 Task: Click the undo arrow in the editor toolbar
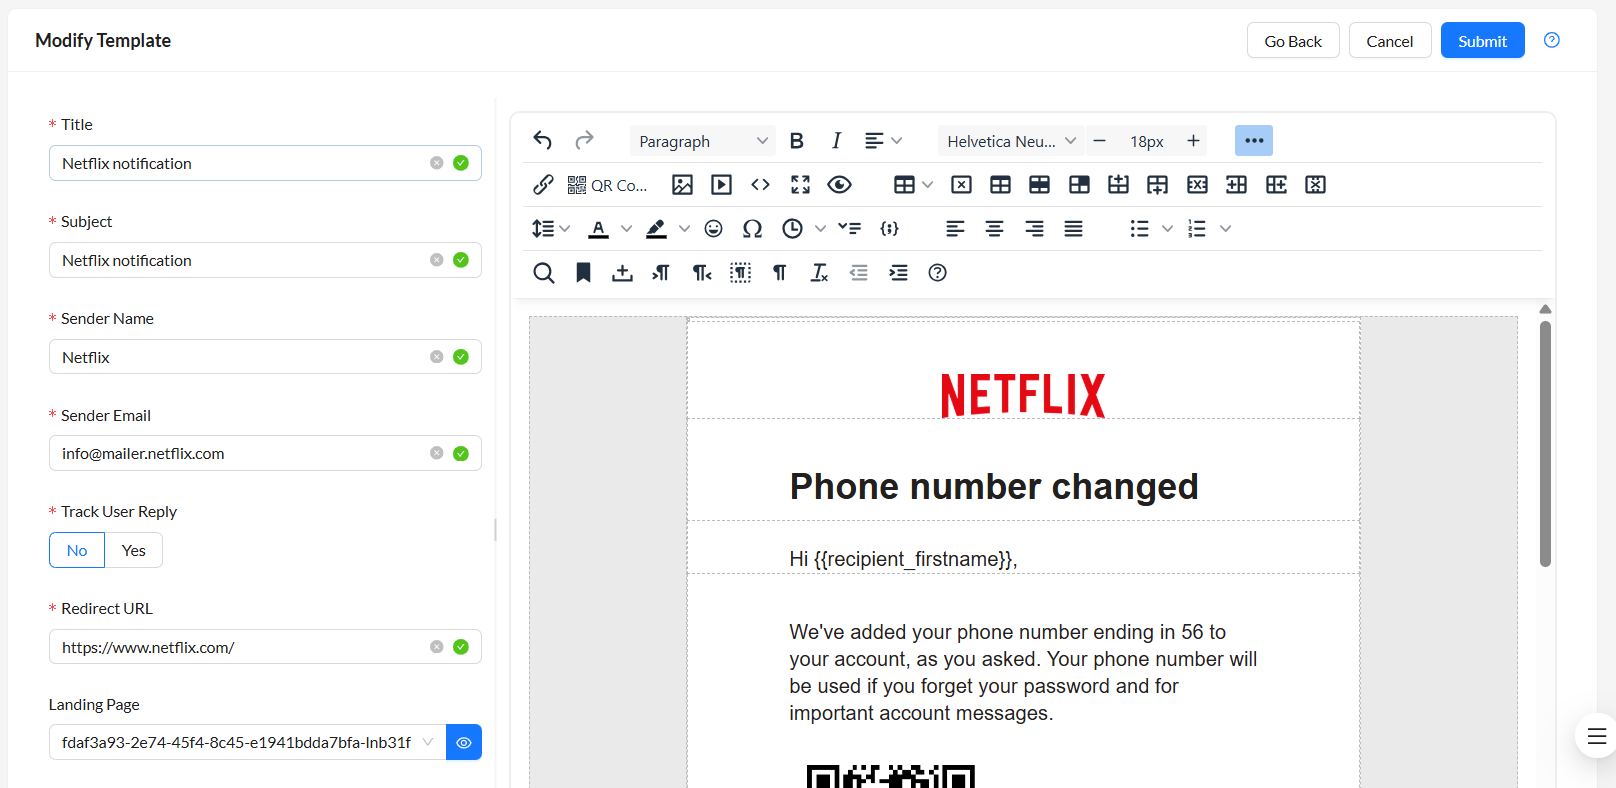pos(543,141)
